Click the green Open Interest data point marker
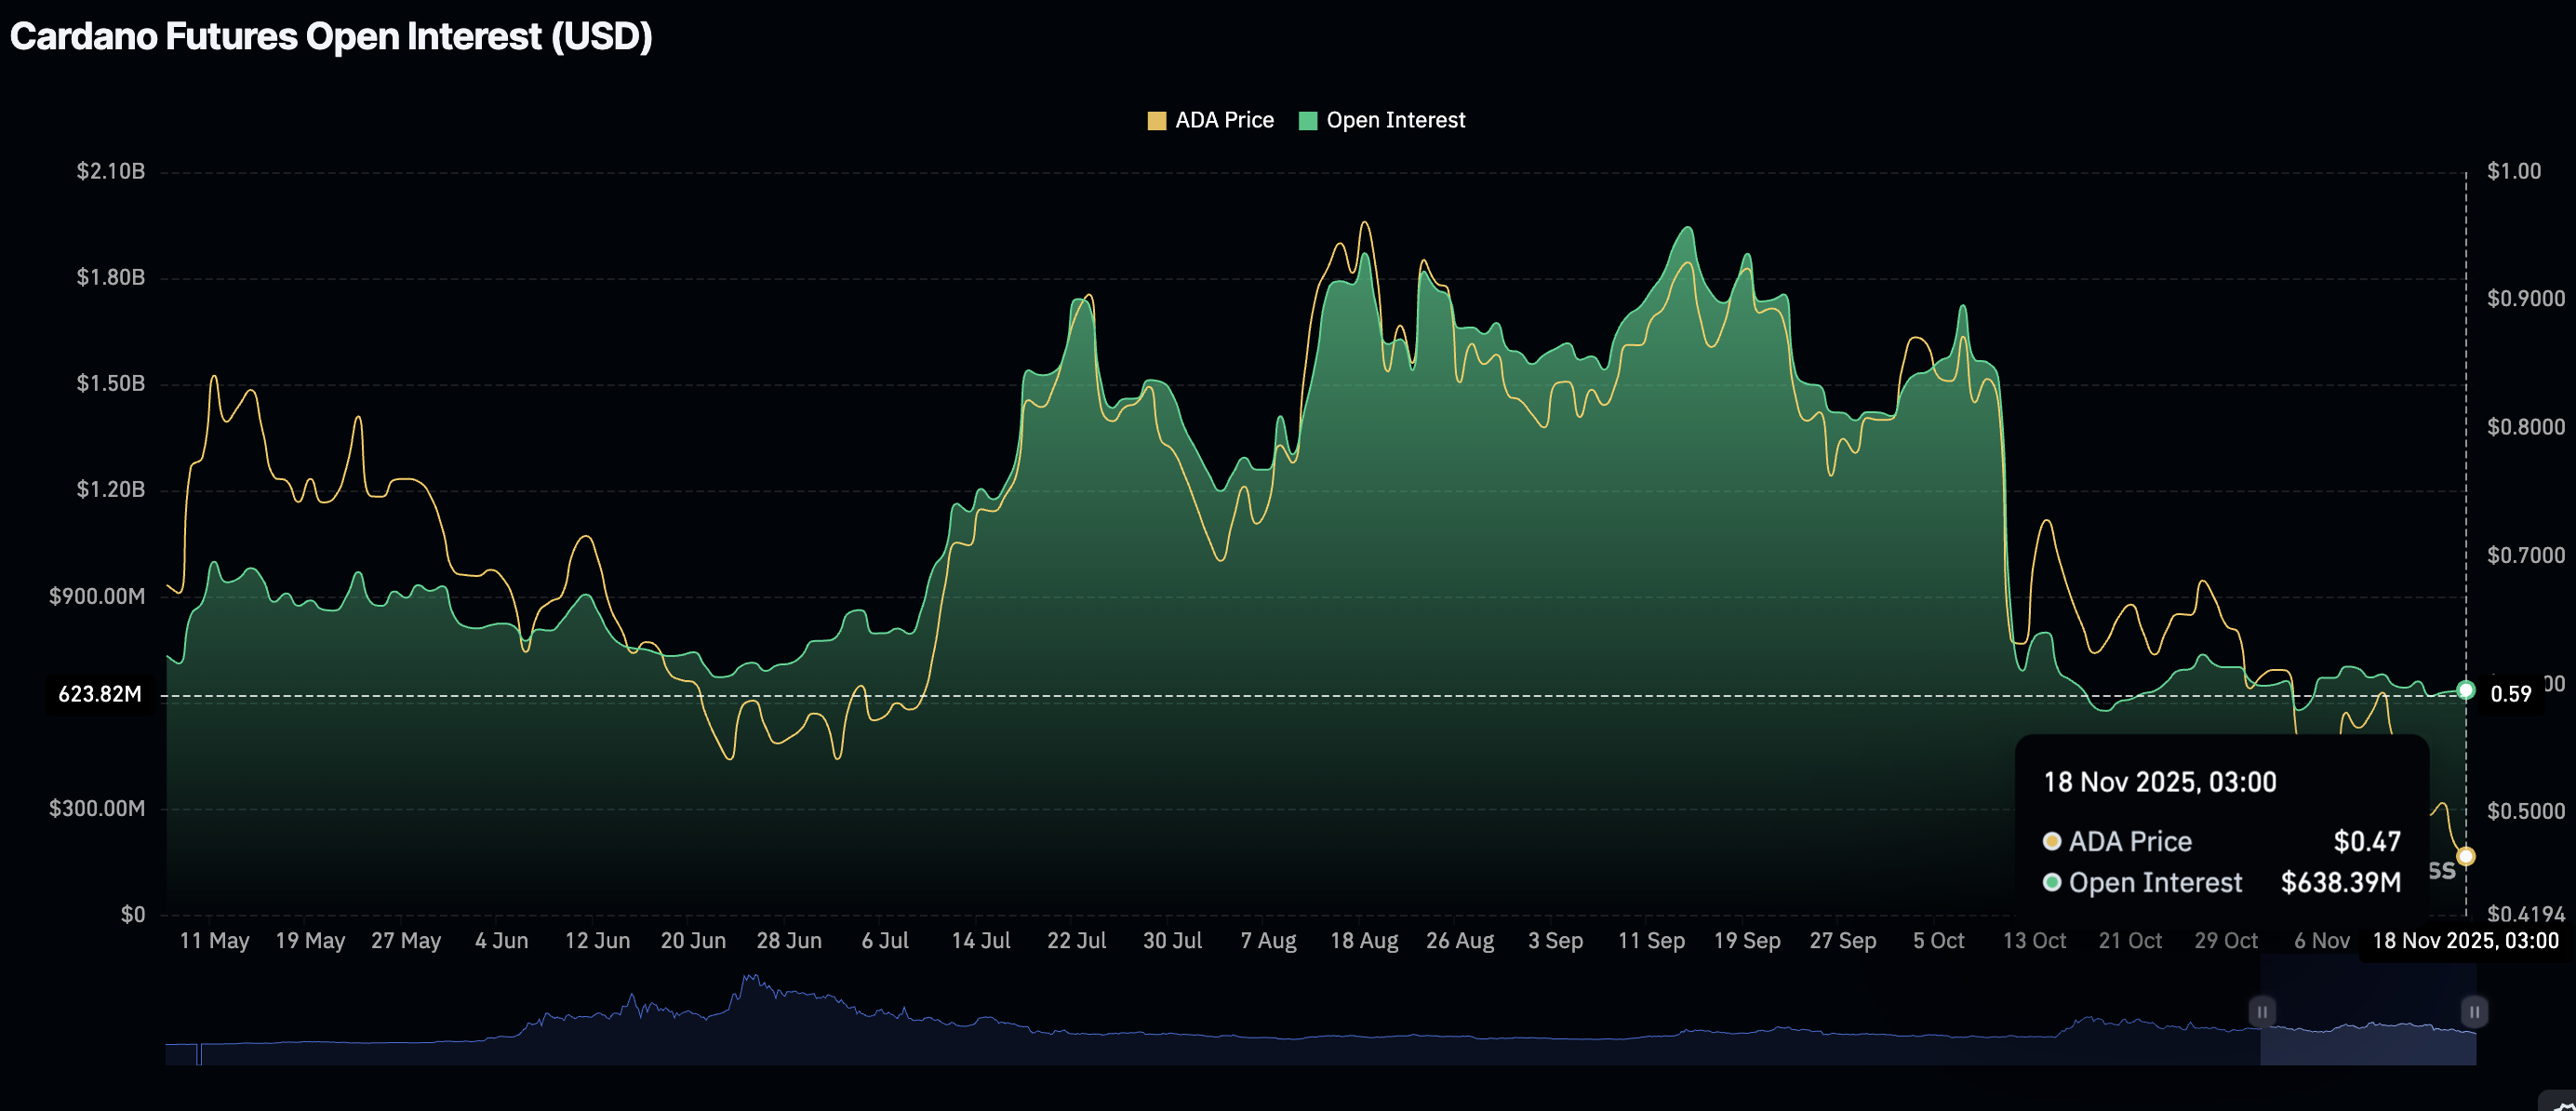The image size is (2576, 1111). click(2466, 690)
